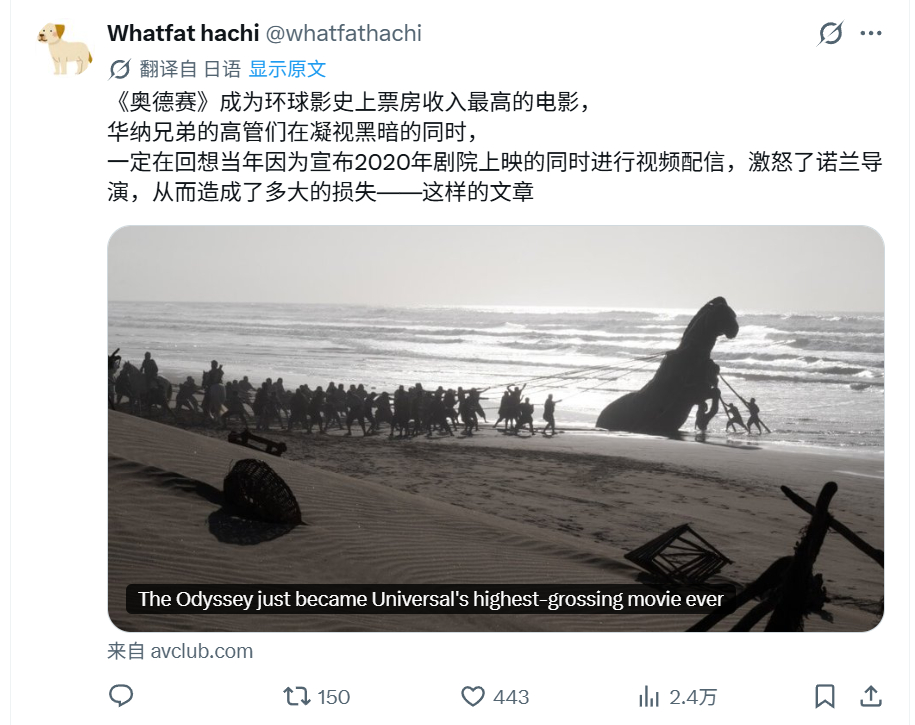Repost this tweet via the retweet icon
The image size is (915, 725).
296,696
